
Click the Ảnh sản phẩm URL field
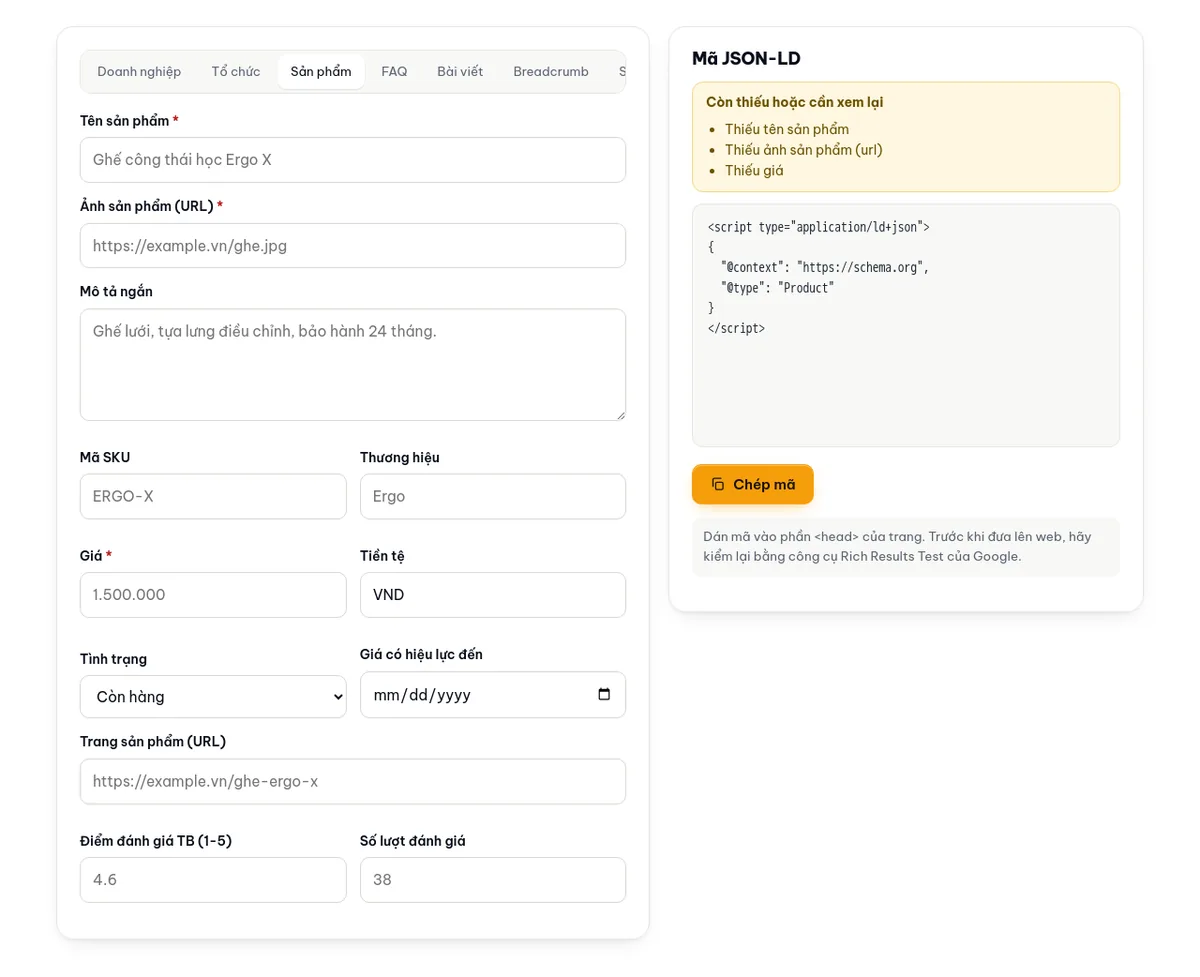click(353, 245)
